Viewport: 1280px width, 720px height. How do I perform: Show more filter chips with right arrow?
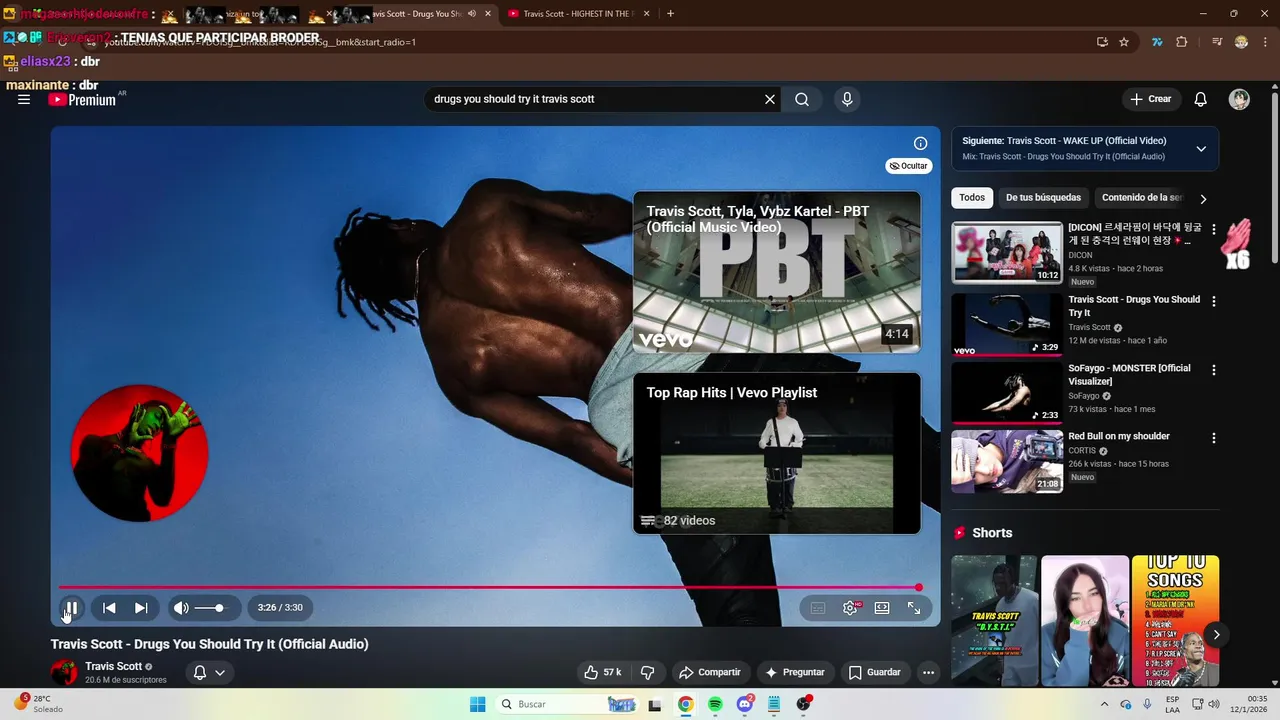[1203, 199]
